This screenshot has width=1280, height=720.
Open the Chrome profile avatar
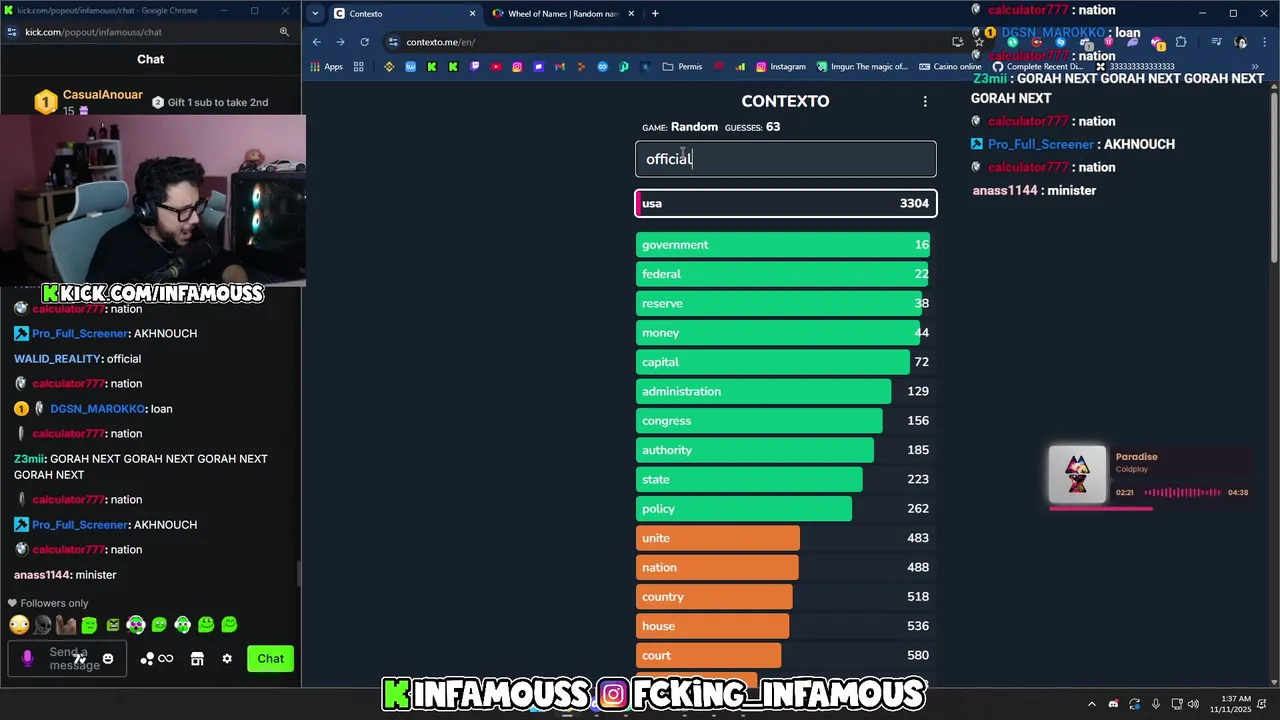click(x=1241, y=42)
